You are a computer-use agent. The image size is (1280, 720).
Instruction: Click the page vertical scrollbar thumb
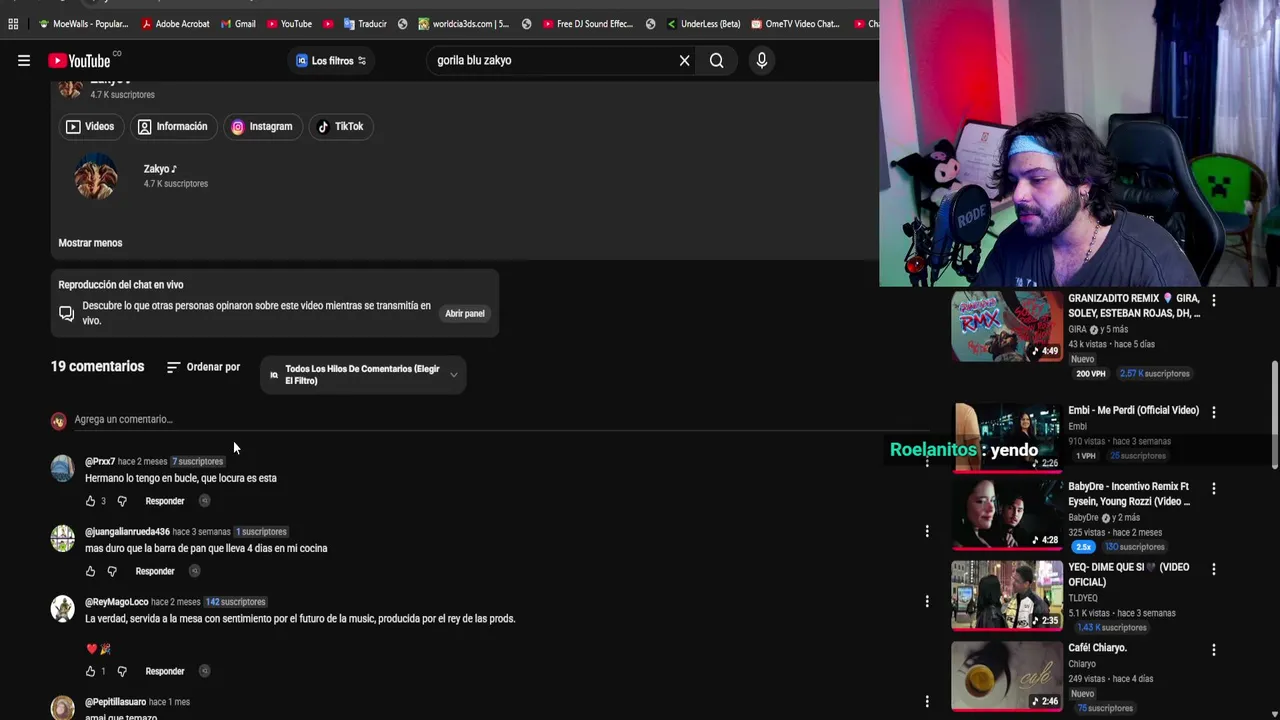pyautogui.click(x=1274, y=415)
